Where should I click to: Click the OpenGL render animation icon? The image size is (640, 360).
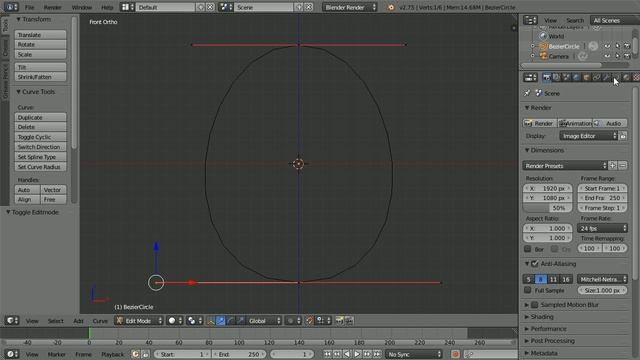point(349,321)
